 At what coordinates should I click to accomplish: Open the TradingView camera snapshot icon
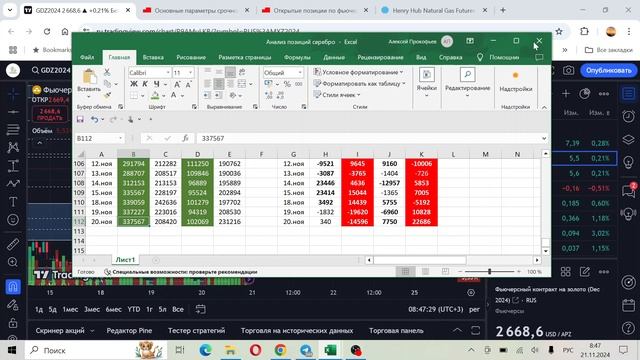pyautogui.click(x=568, y=71)
